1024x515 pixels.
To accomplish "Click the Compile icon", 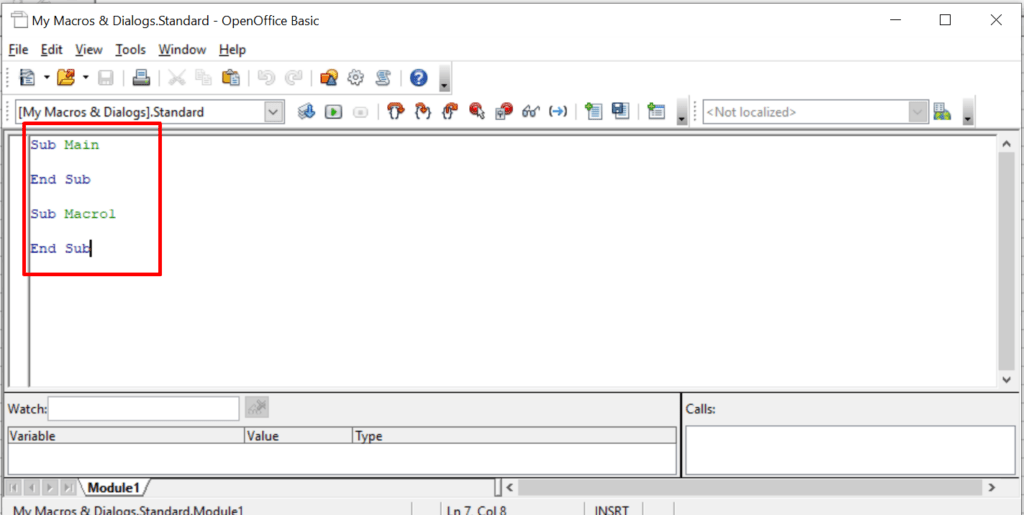I will pyautogui.click(x=307, y=112).
